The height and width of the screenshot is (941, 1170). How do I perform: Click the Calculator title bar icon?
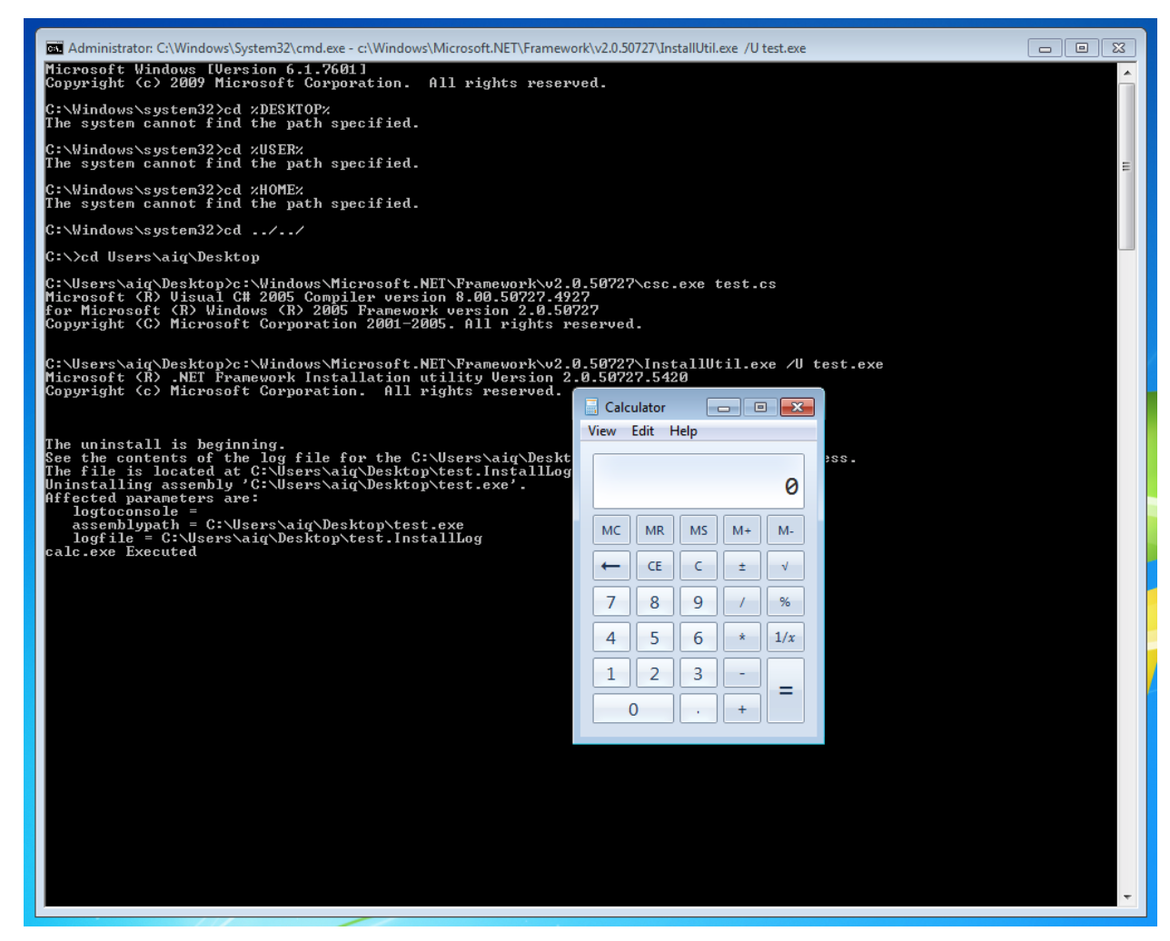pos(592,407)
